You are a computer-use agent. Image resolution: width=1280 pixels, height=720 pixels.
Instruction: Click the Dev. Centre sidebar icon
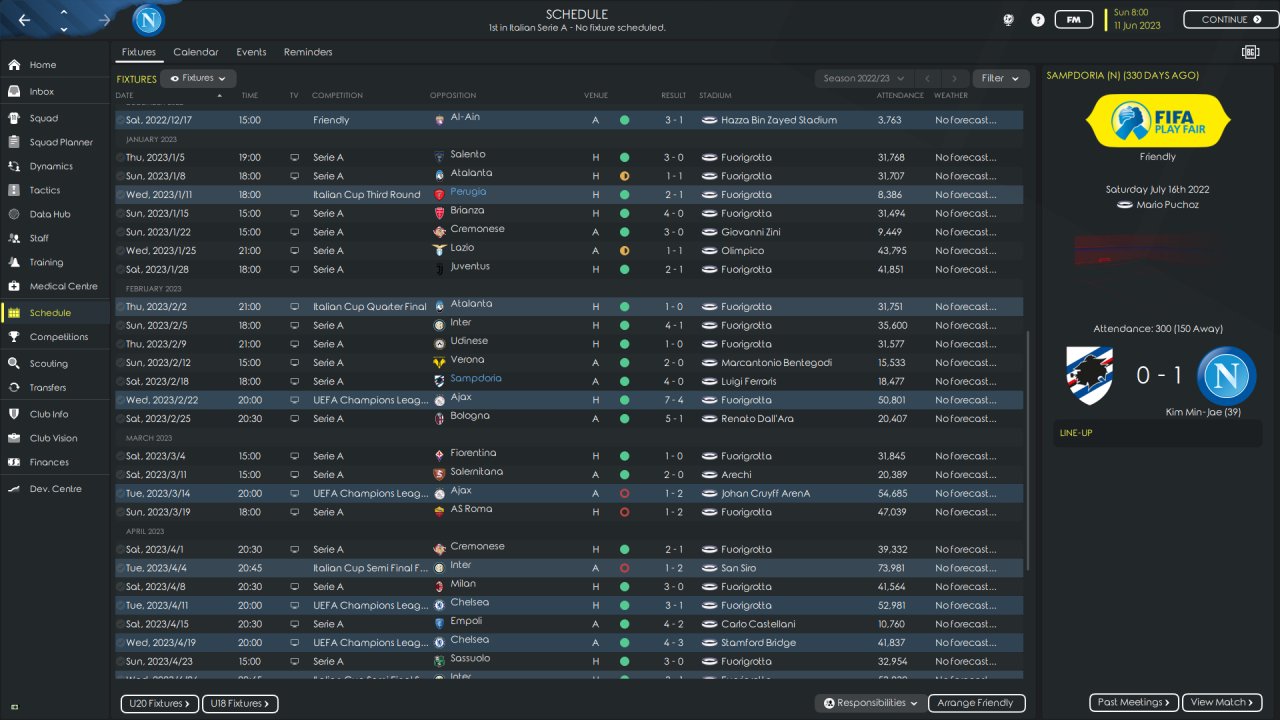(14, 489)
